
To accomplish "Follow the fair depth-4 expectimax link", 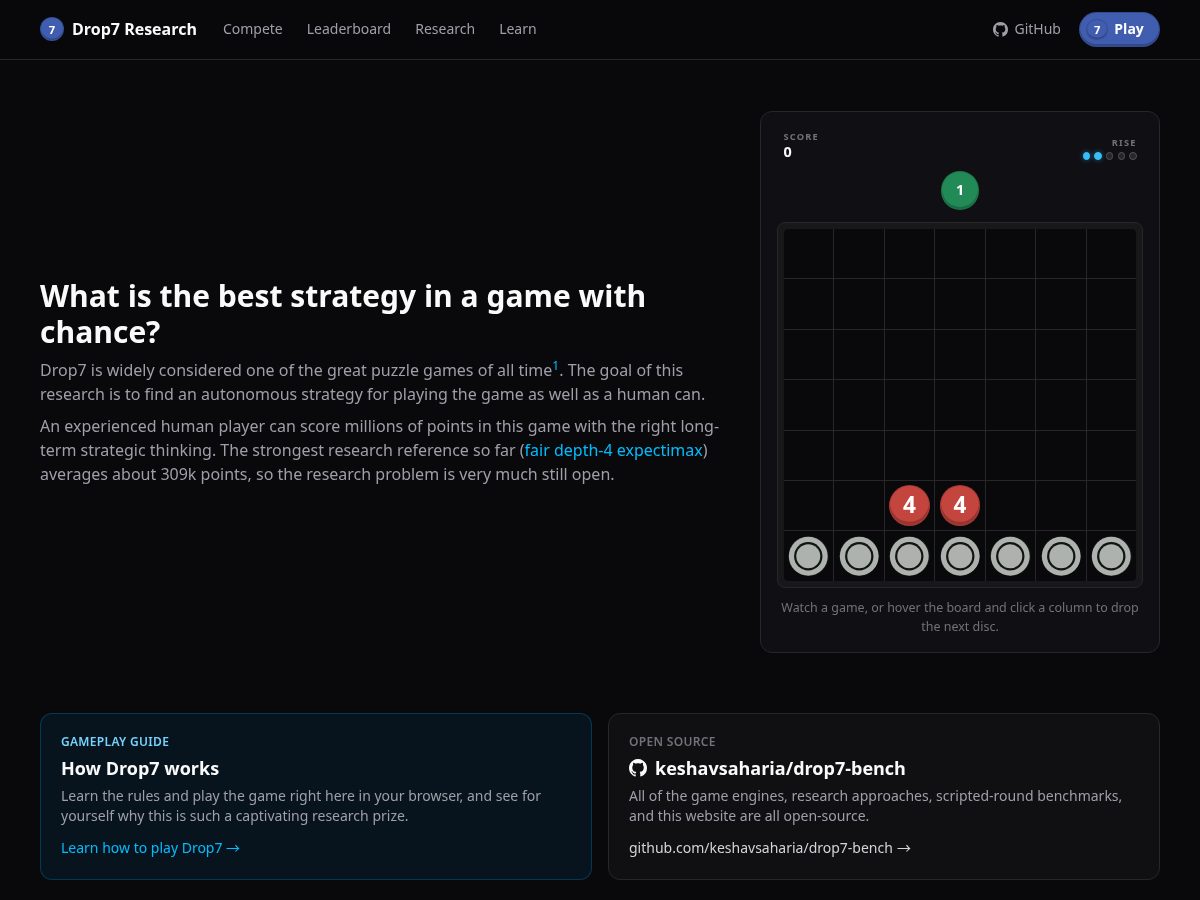I will coord(614,450).
